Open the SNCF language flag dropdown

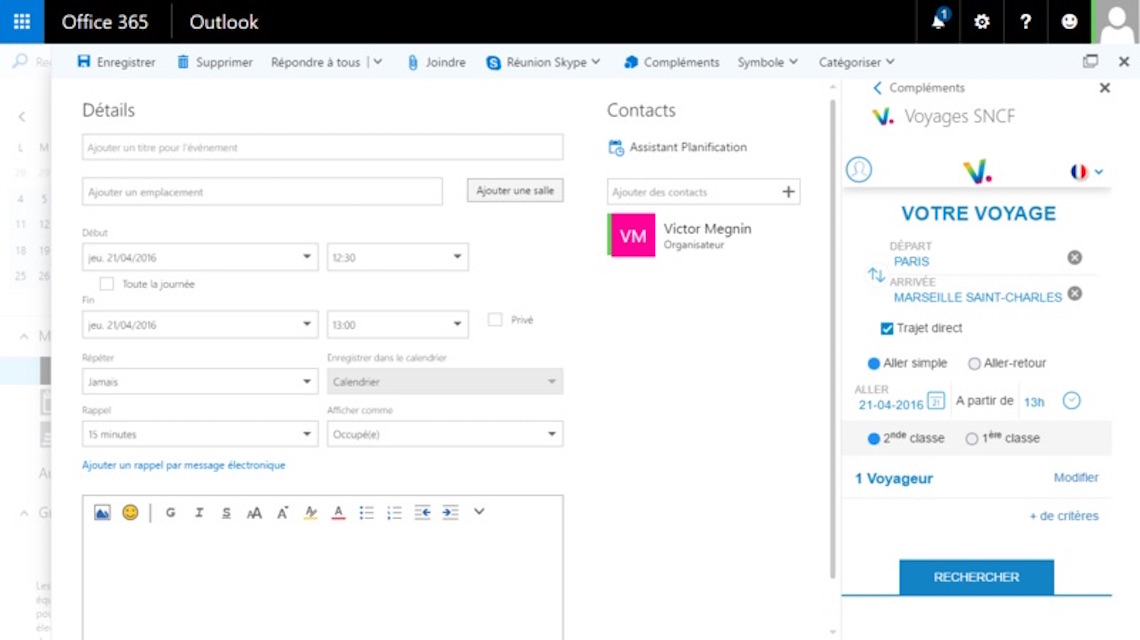tap(1087, 172)
